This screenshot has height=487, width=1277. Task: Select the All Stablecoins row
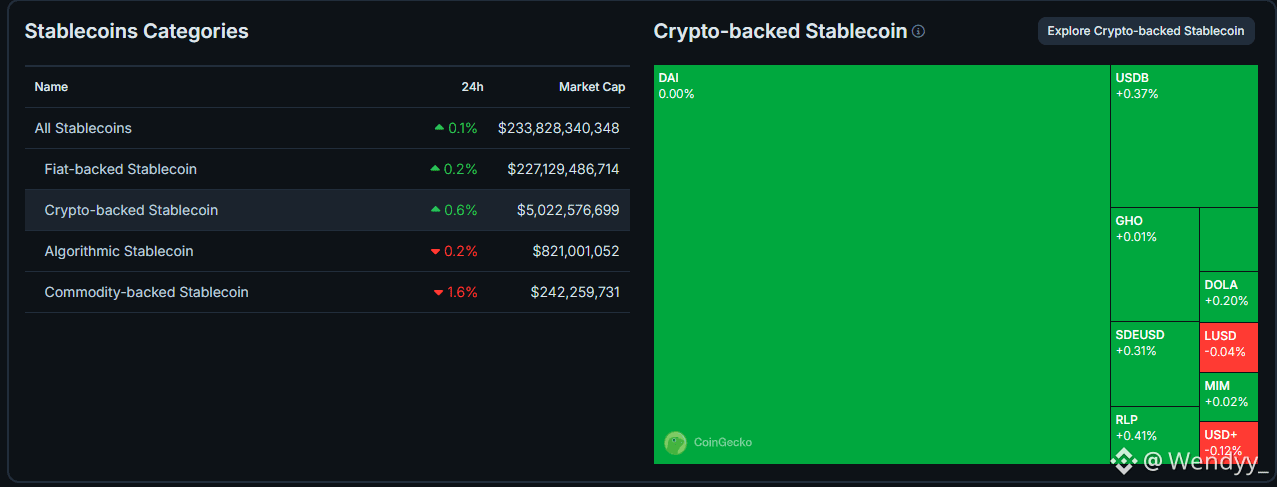[x=83, y=128]
